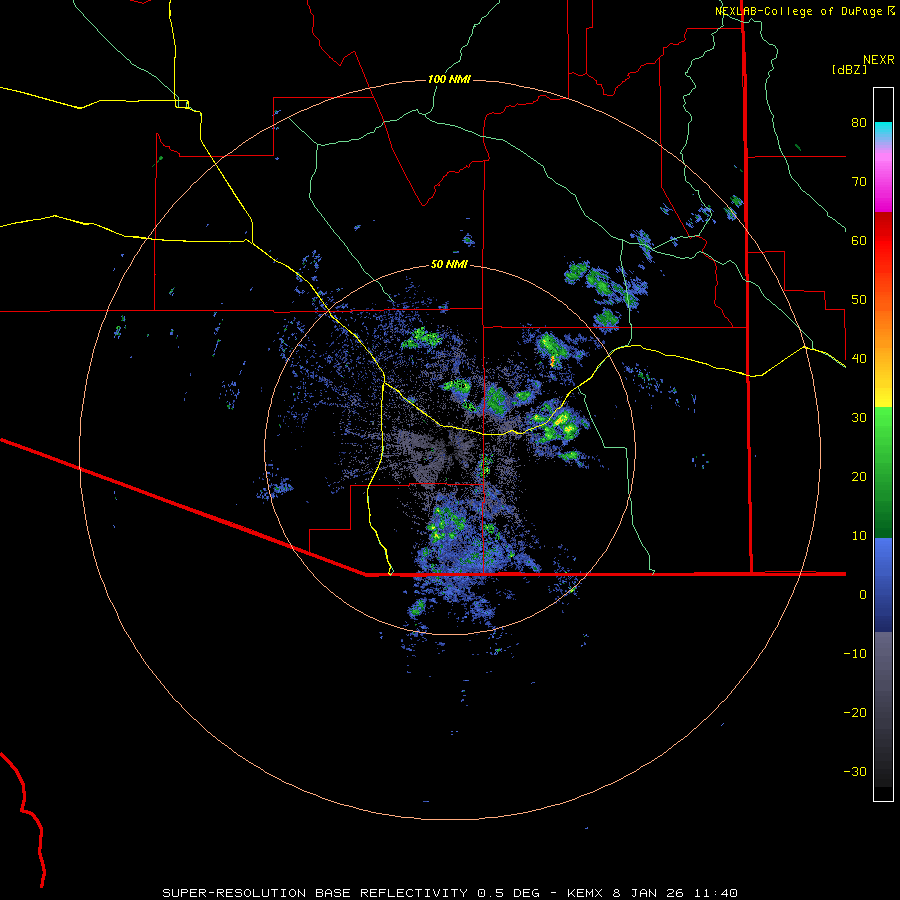Select the 100 NMI range ring label
Screen dimensions: 900x900
449,79
